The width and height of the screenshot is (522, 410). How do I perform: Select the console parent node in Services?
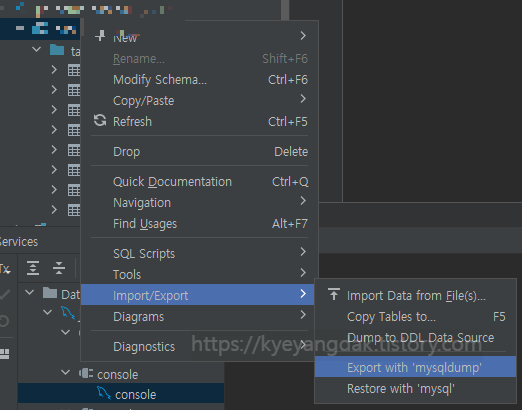(x=117, y=375)
